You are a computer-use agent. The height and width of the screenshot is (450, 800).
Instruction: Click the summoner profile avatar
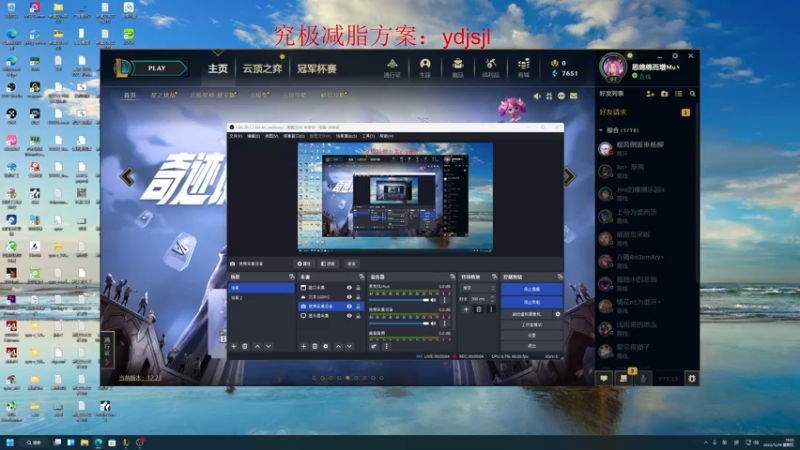tap(613, 67)
